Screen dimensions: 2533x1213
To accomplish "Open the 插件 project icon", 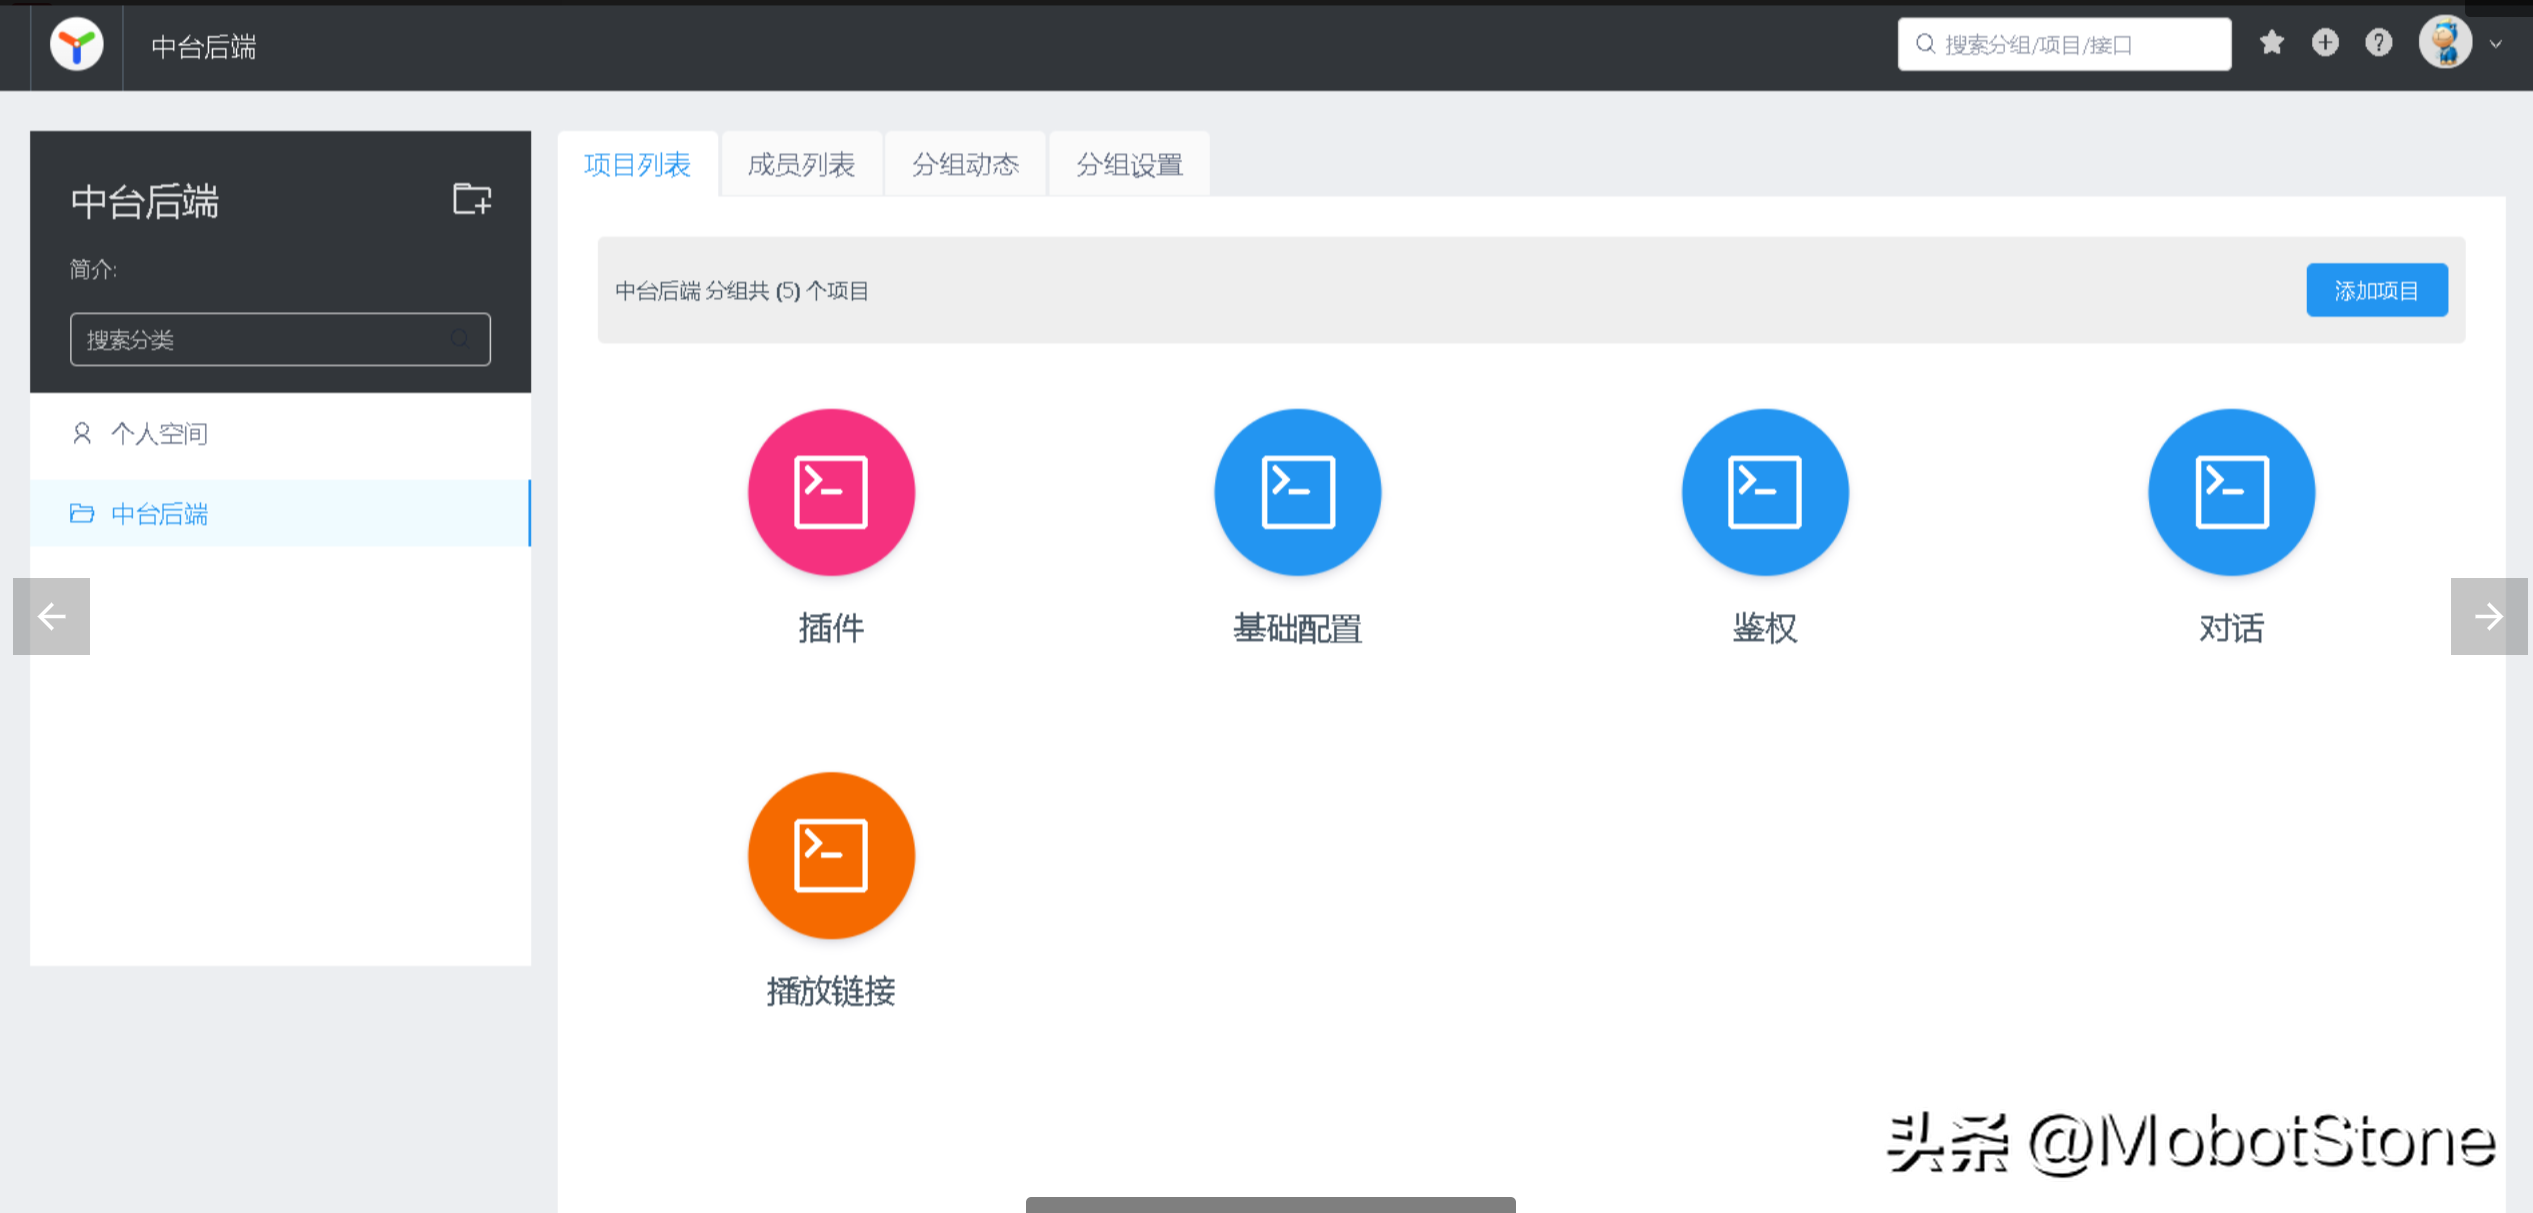I will coord(831,492).
